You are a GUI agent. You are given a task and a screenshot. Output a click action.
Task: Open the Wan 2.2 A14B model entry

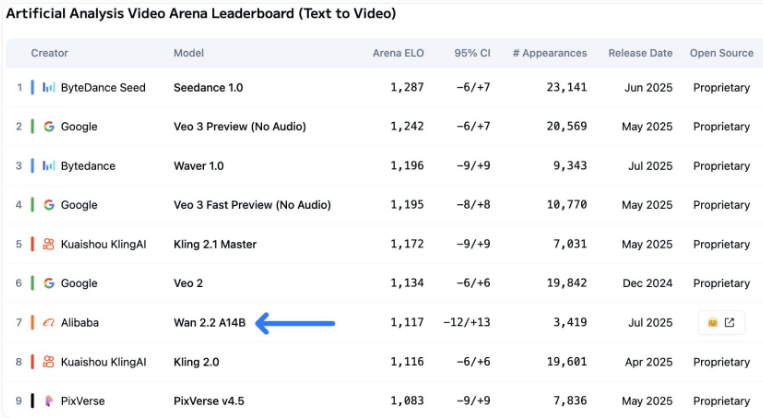pos(210,323)
